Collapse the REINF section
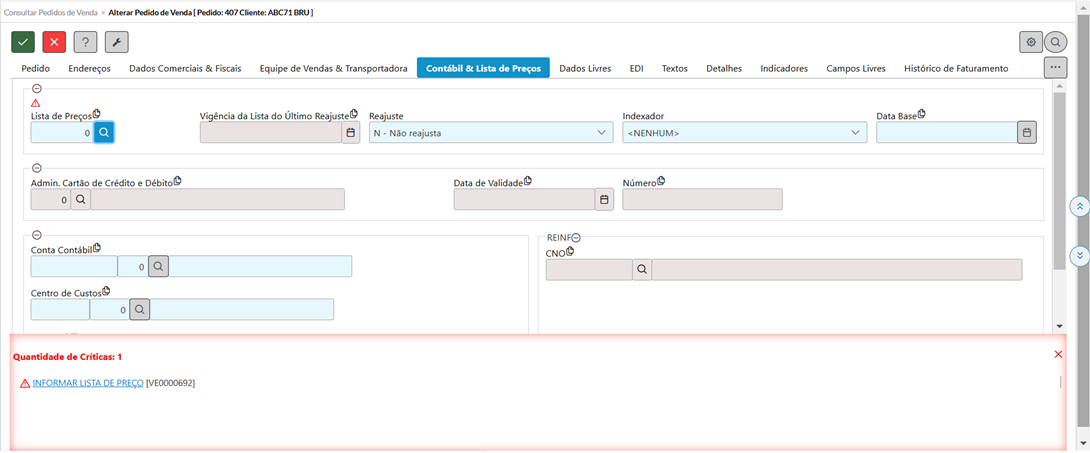The image size is (1090, 453). coord(576,237)
